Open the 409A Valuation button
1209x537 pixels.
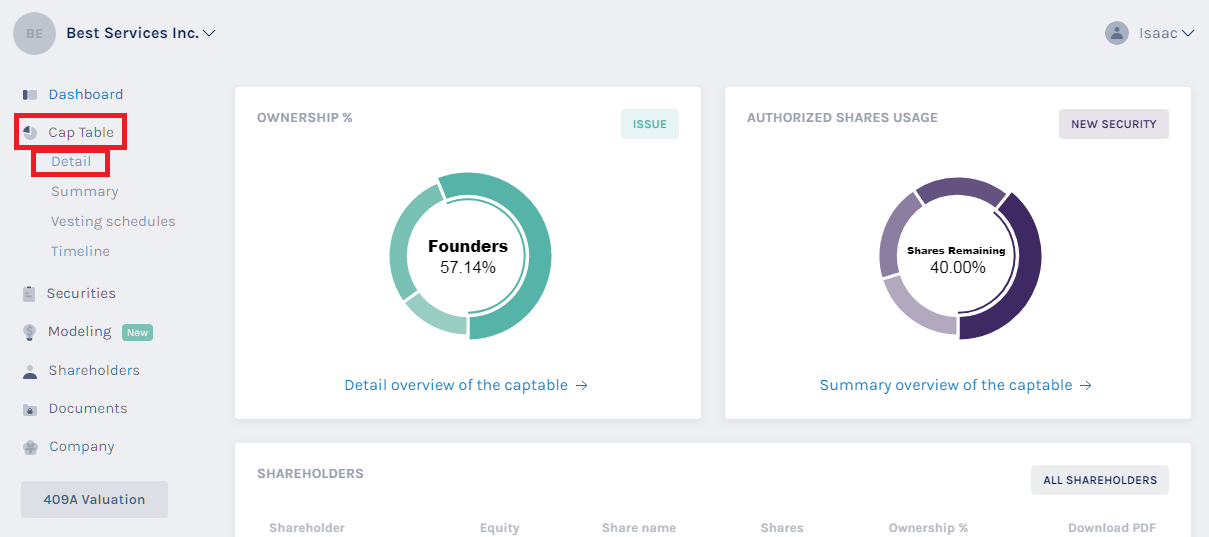click(94, 500)
